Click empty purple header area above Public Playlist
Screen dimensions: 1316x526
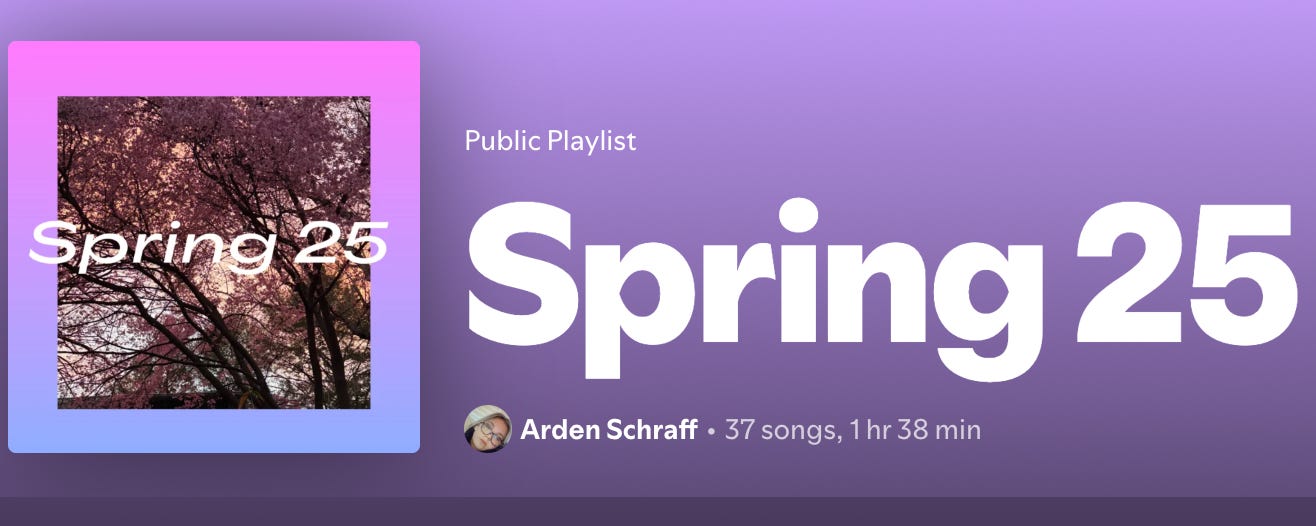(x=800, y=60)
